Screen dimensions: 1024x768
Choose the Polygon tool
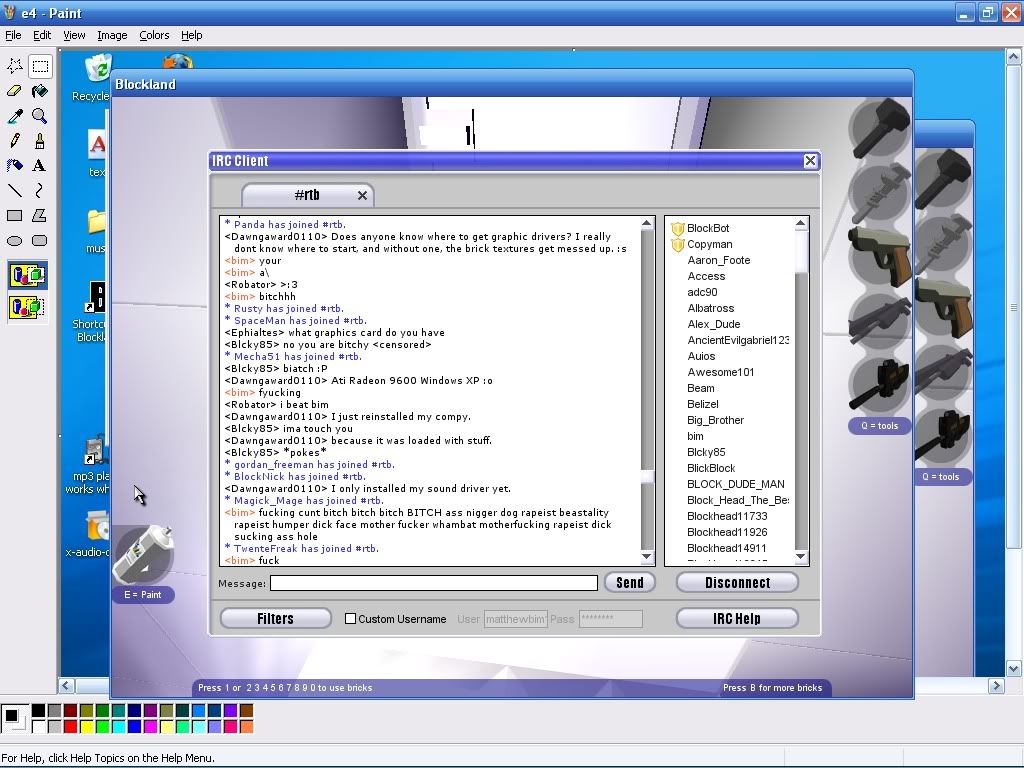(40, 215)
